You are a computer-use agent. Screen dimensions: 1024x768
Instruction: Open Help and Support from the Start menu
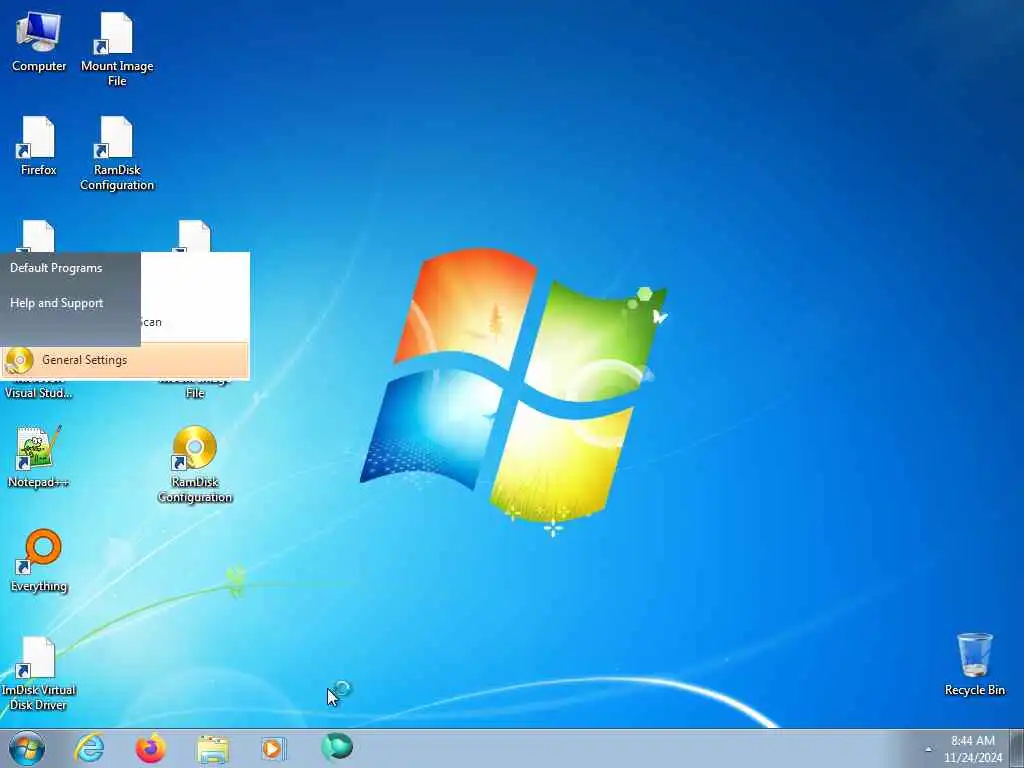[57, 303]
